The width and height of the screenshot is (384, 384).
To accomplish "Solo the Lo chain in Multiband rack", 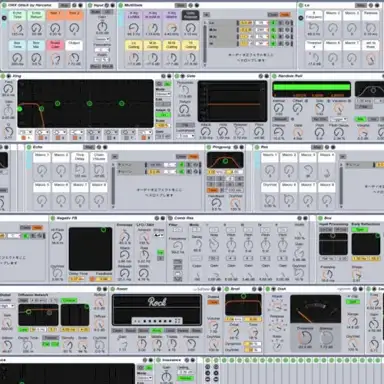I will pos(280,23).
